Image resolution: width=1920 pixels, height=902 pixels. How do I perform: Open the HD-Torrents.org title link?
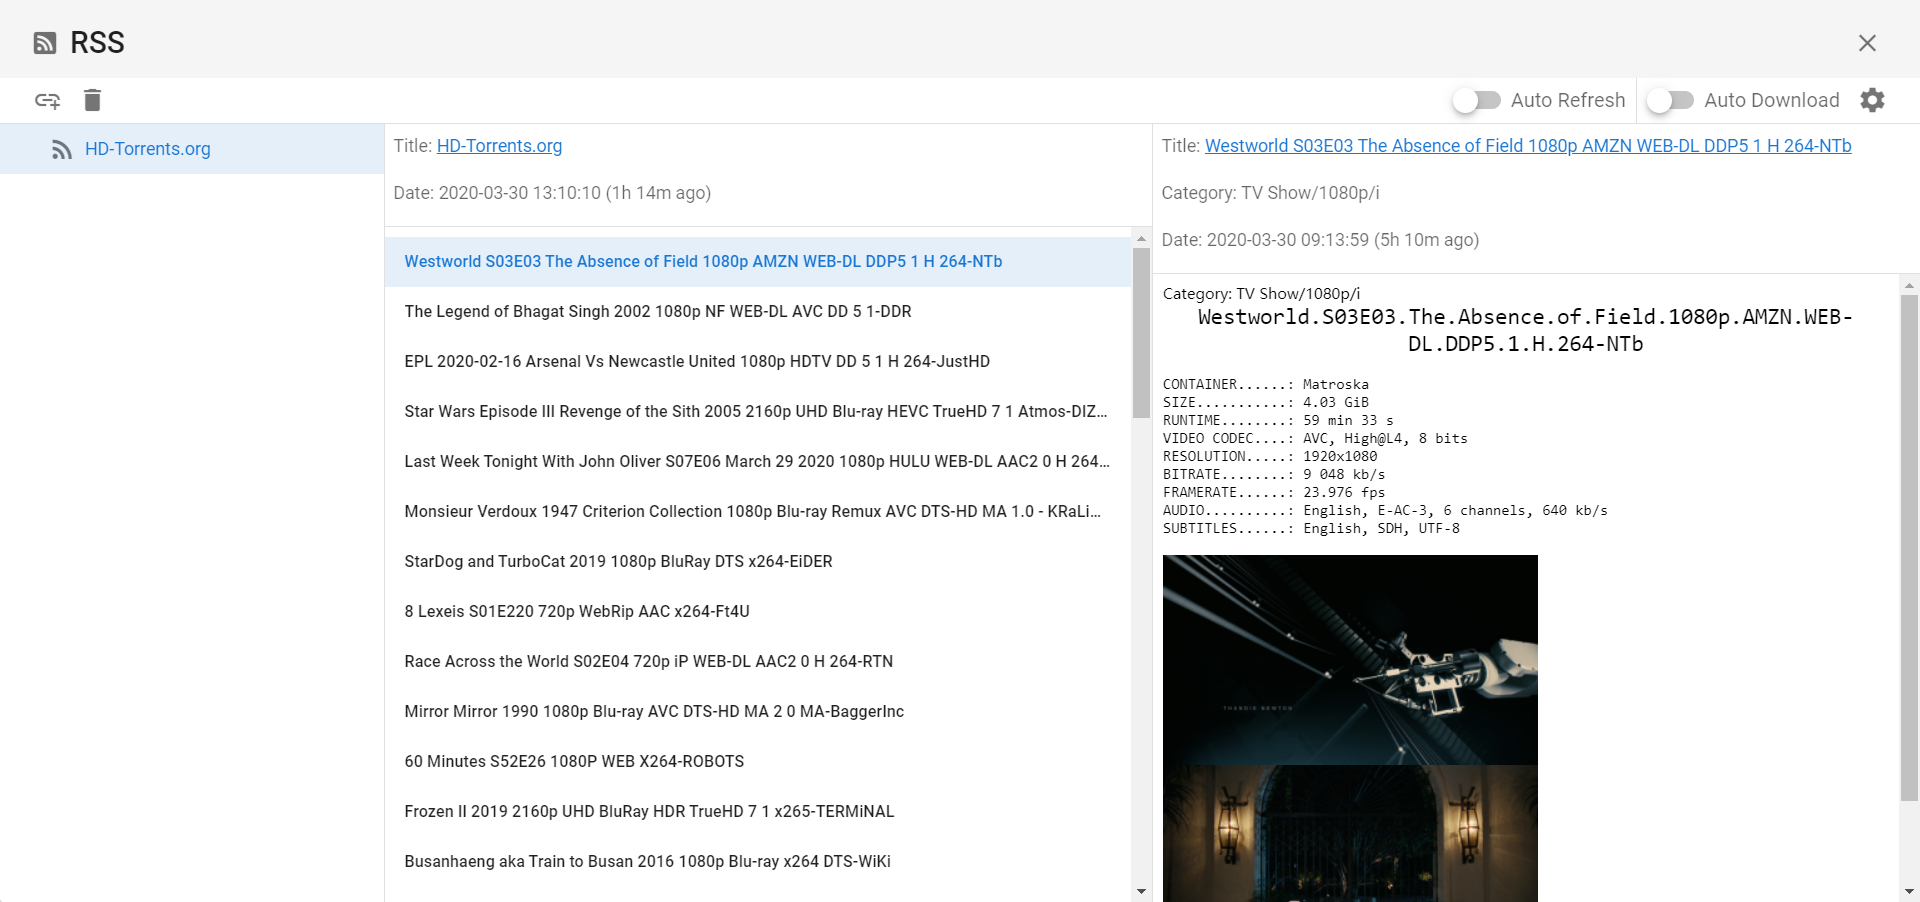click(499, 146)
